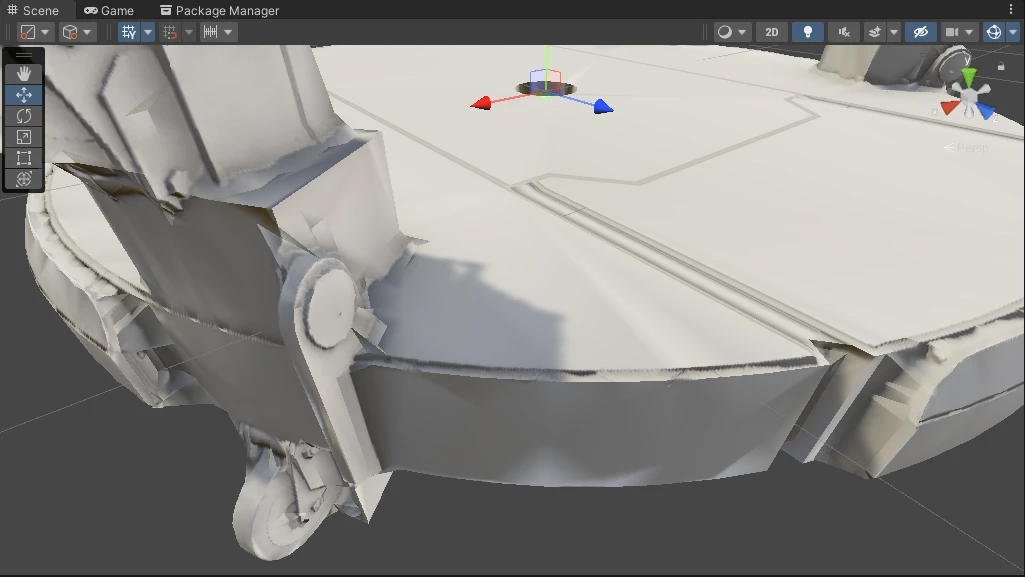Screen dimensions: 1025x577
Task: Toggle scene effects layers button
Action: [875, 32]
